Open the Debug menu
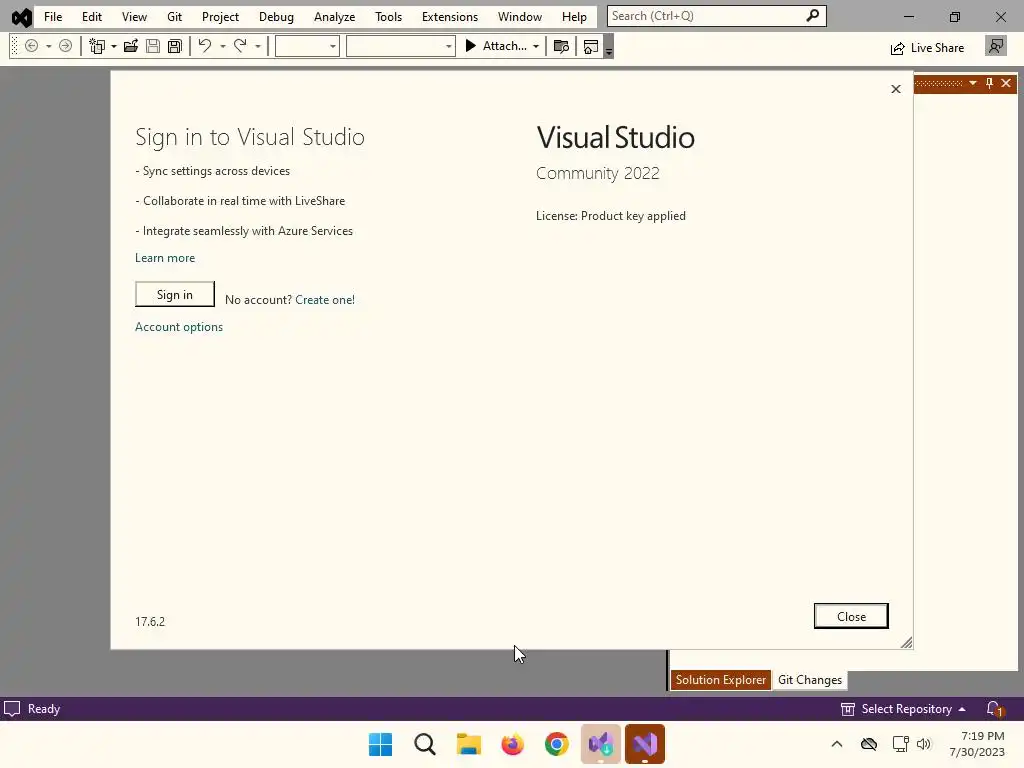Viewport: 1024px width, 768px height. point(276,16)
